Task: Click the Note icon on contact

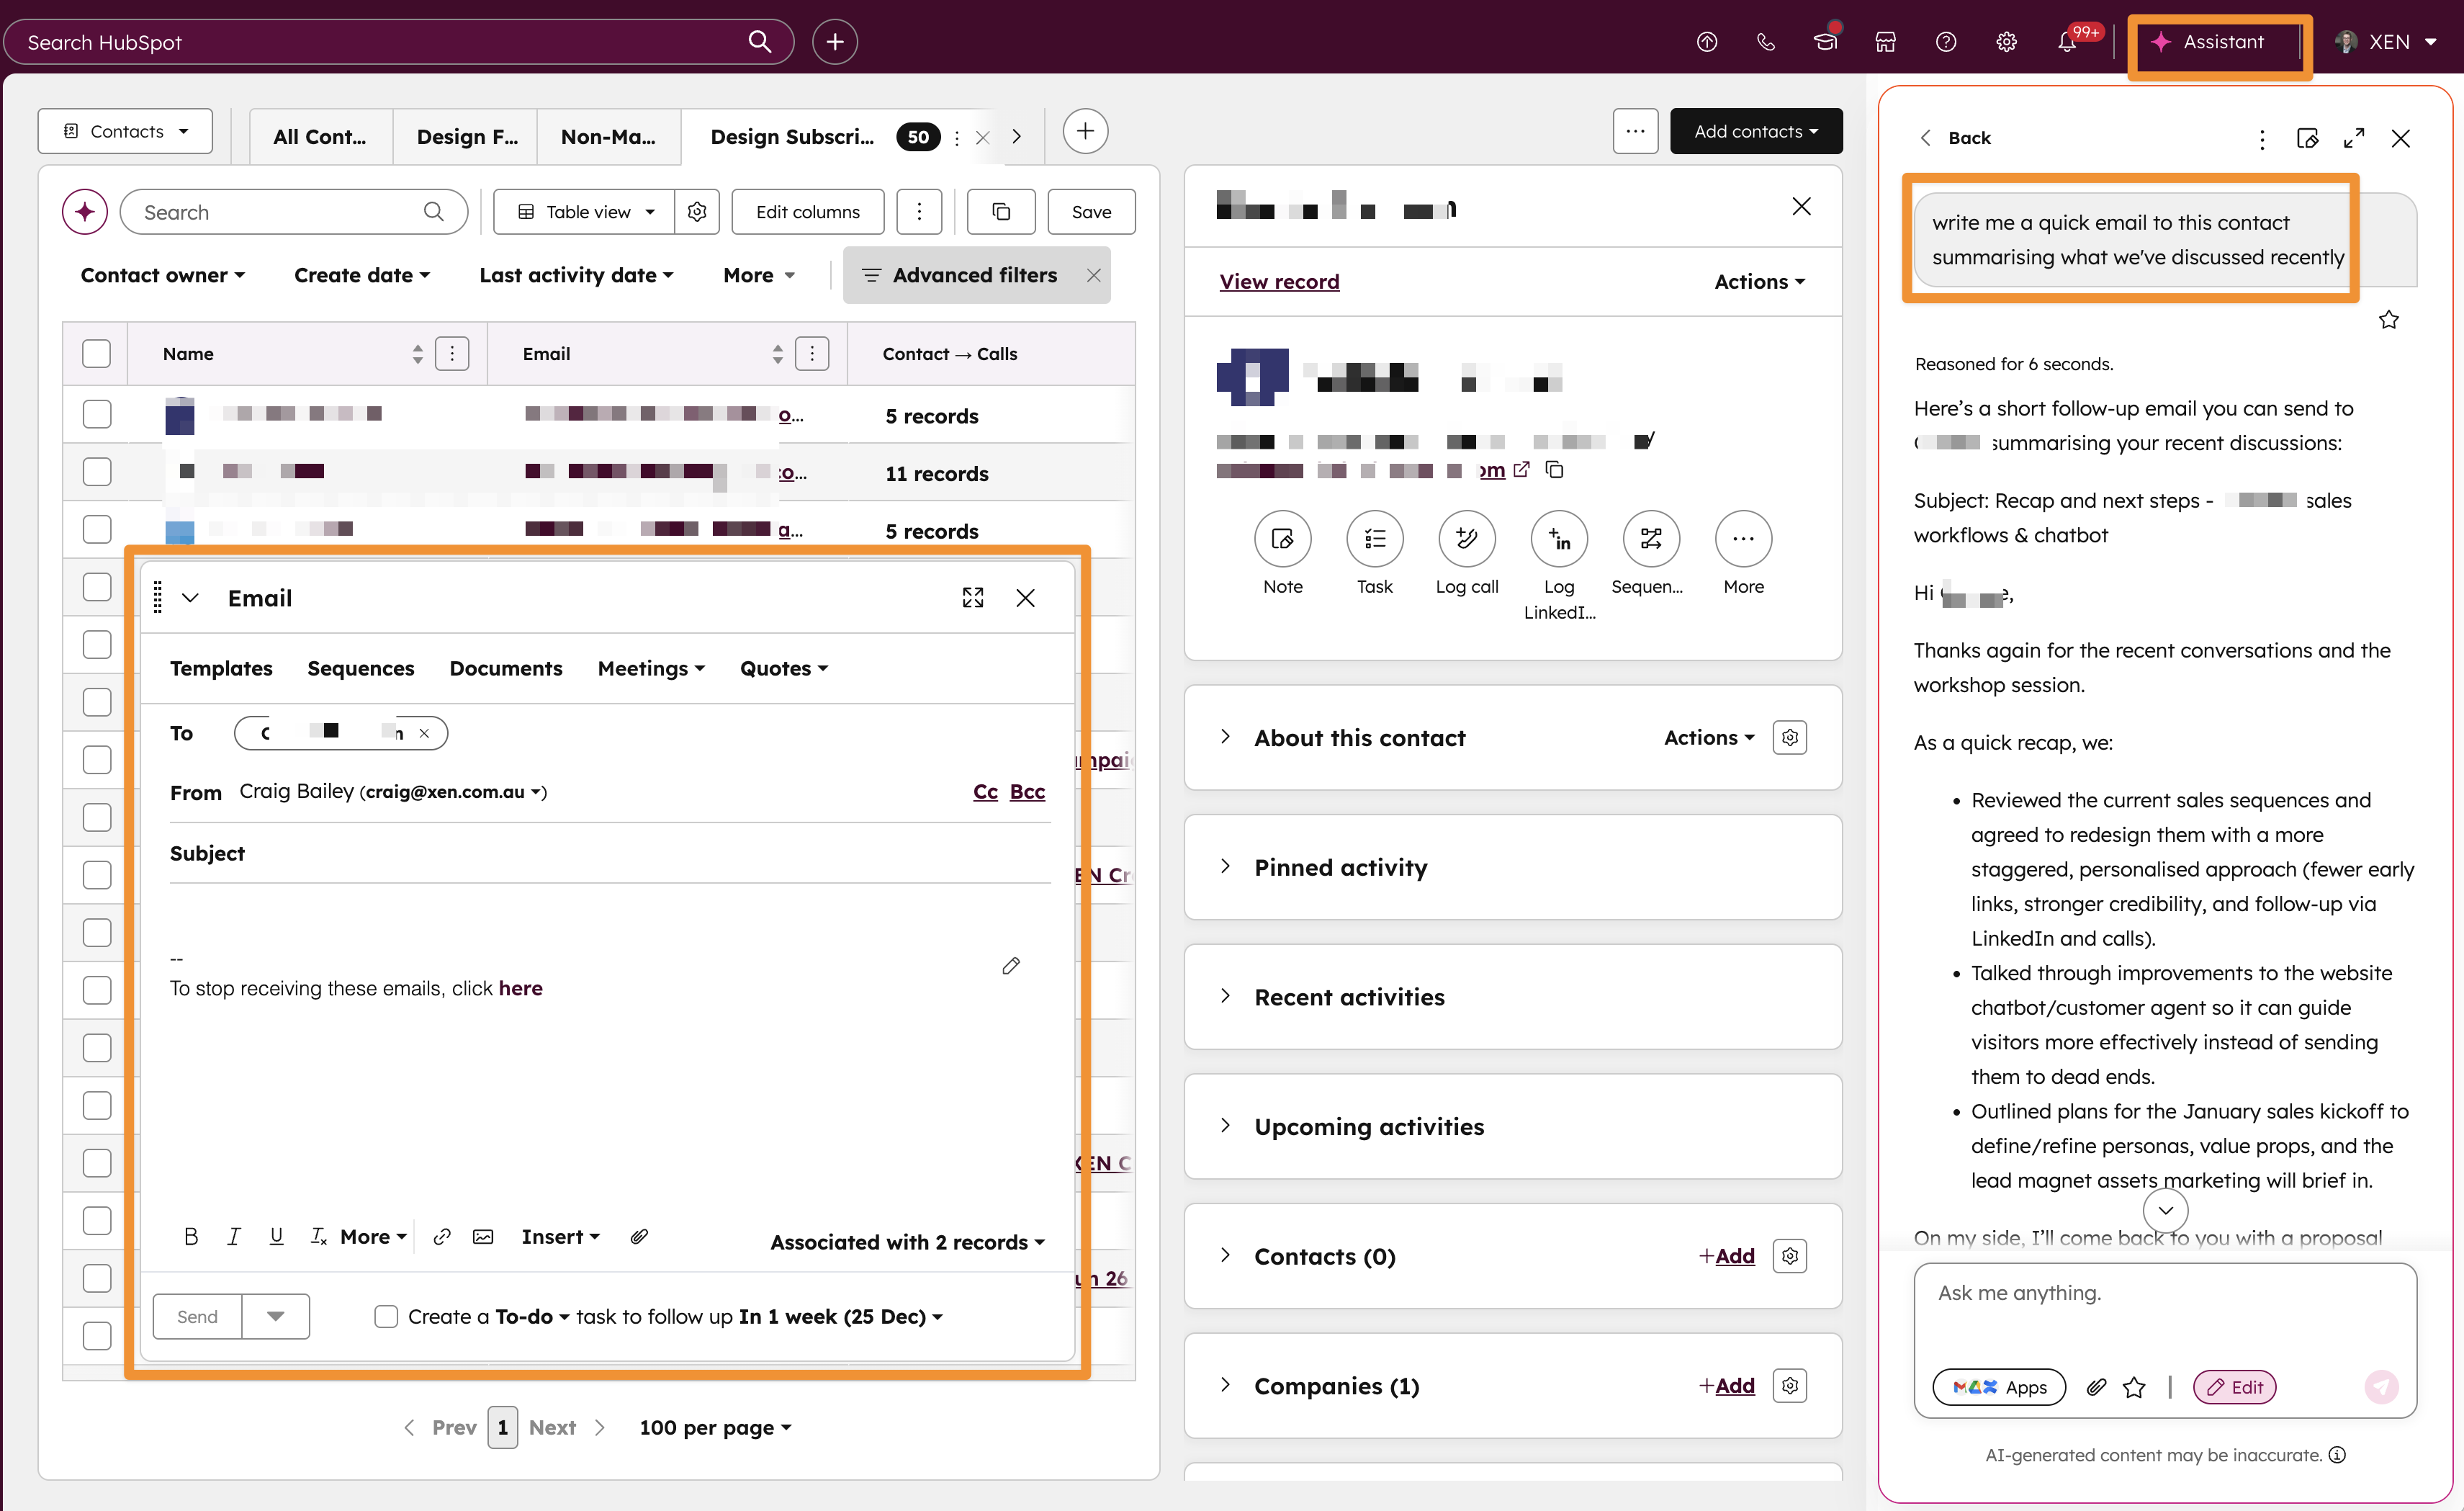Action: pyautogui.click(x=1282, y=539)
